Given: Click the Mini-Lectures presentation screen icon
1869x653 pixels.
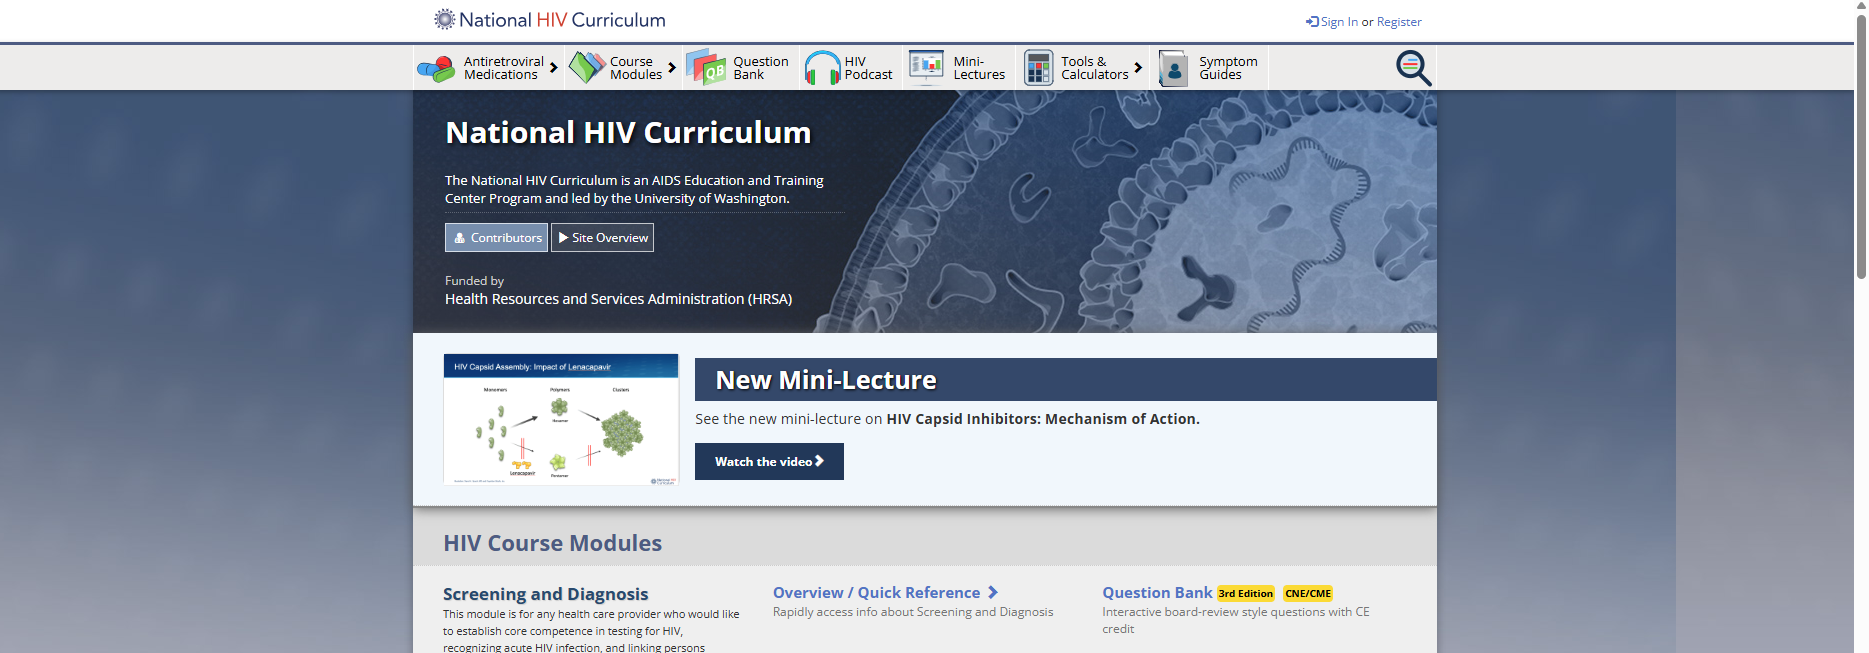Looking at the screenshot, I should pos(927,67).
